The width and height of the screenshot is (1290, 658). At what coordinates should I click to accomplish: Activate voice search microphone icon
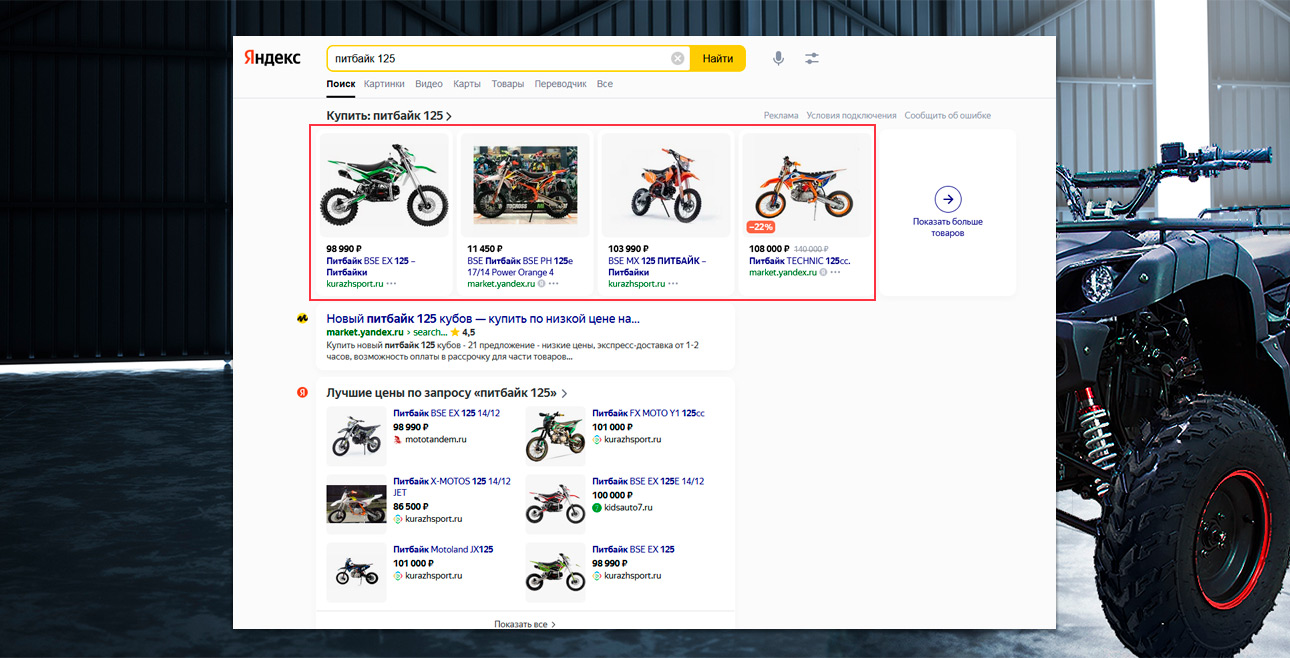(x=778, y=59)
